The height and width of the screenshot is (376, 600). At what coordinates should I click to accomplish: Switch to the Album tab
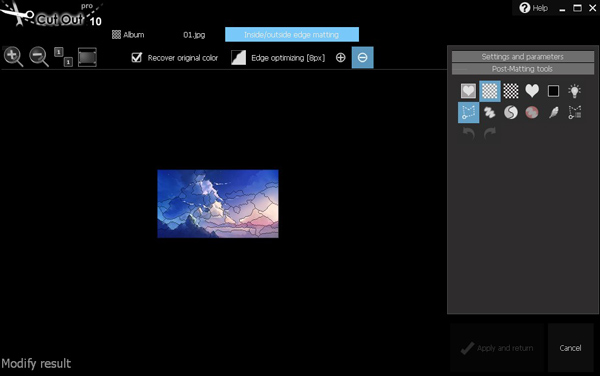[128, 35]
